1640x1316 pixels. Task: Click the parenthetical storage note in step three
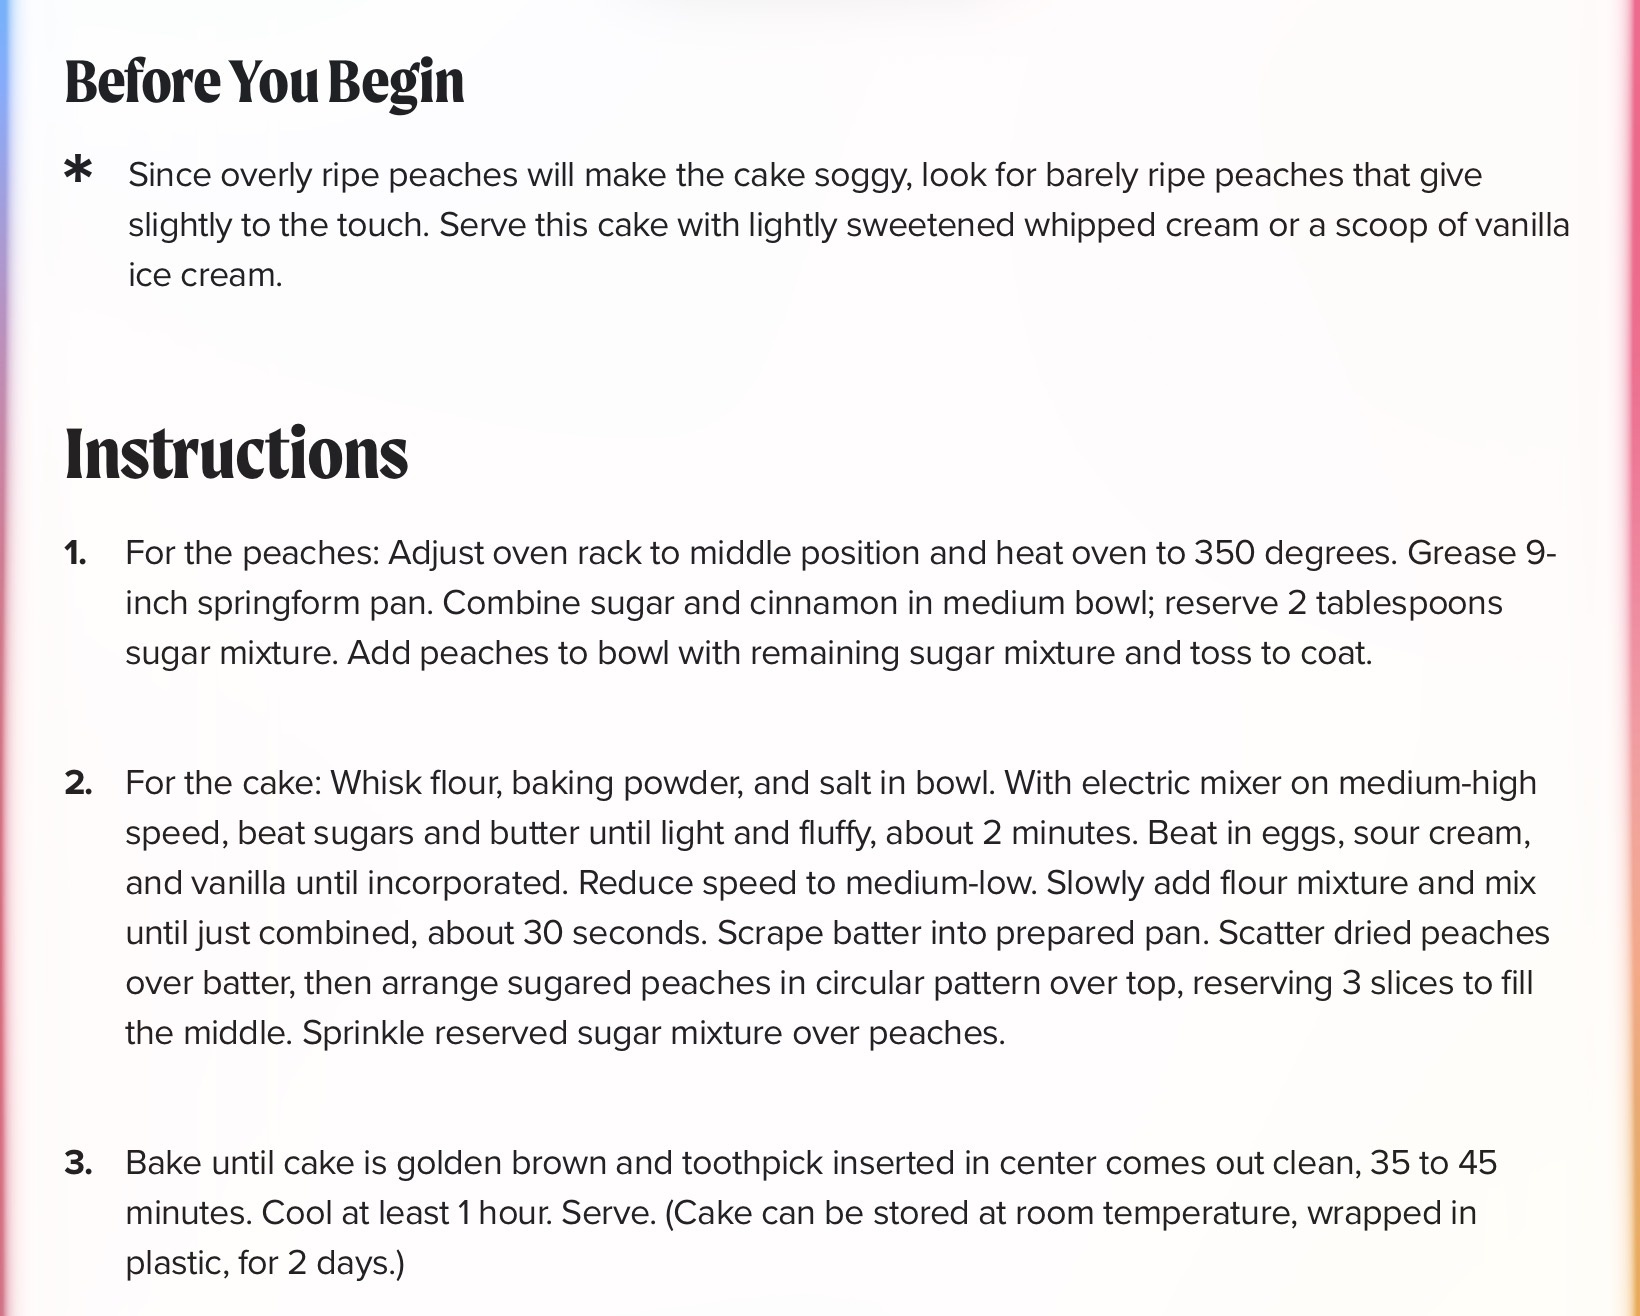click(x=801, y=1238)
